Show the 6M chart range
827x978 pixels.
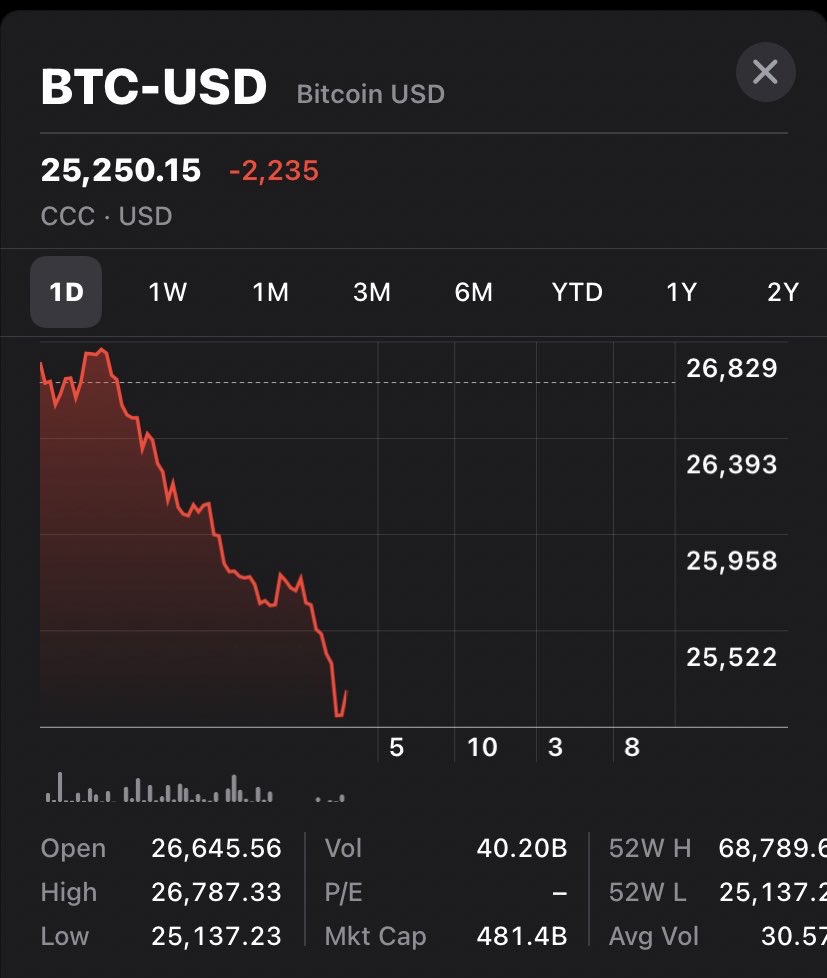474,292
